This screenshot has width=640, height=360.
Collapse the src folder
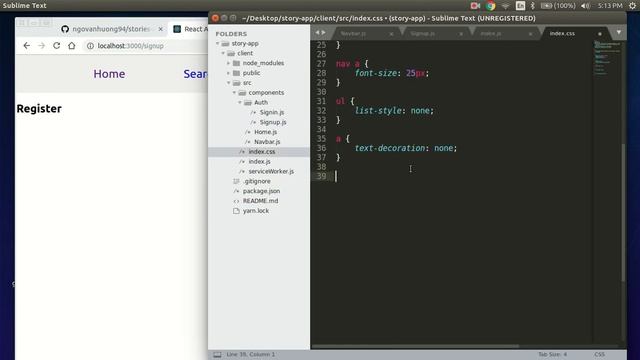coord(229,82)
